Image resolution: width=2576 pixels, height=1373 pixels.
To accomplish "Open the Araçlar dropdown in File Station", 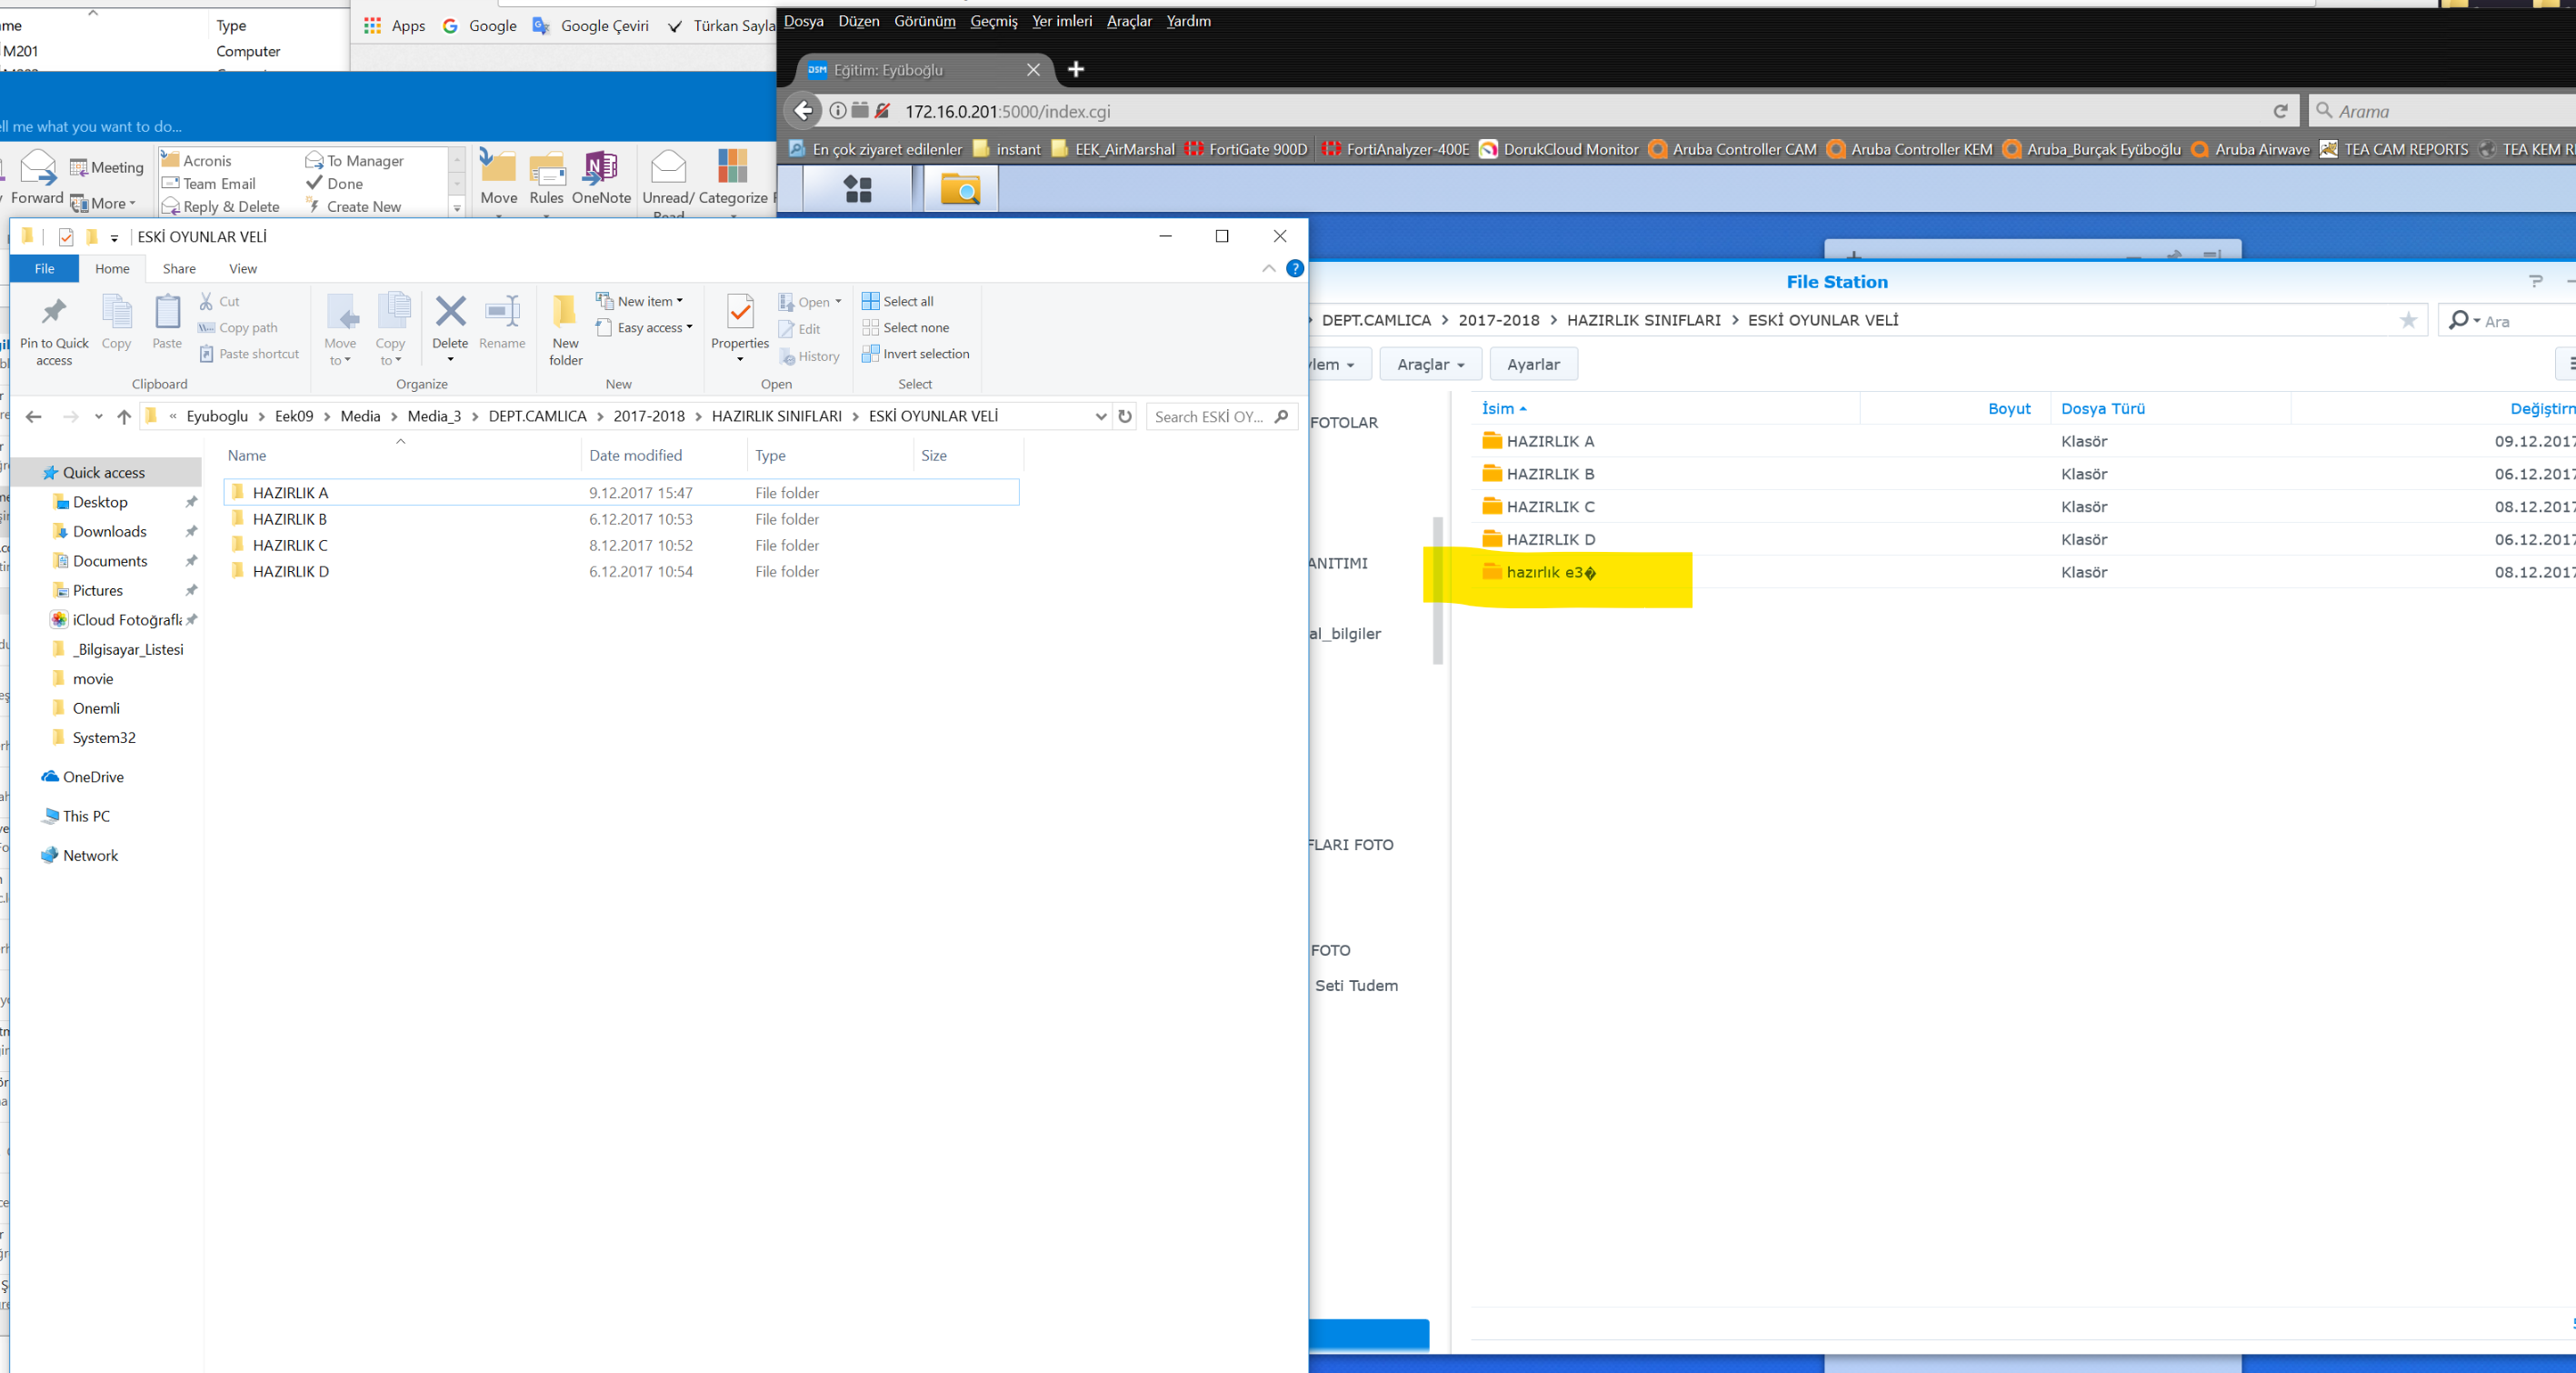I will tap(1430, 364).
